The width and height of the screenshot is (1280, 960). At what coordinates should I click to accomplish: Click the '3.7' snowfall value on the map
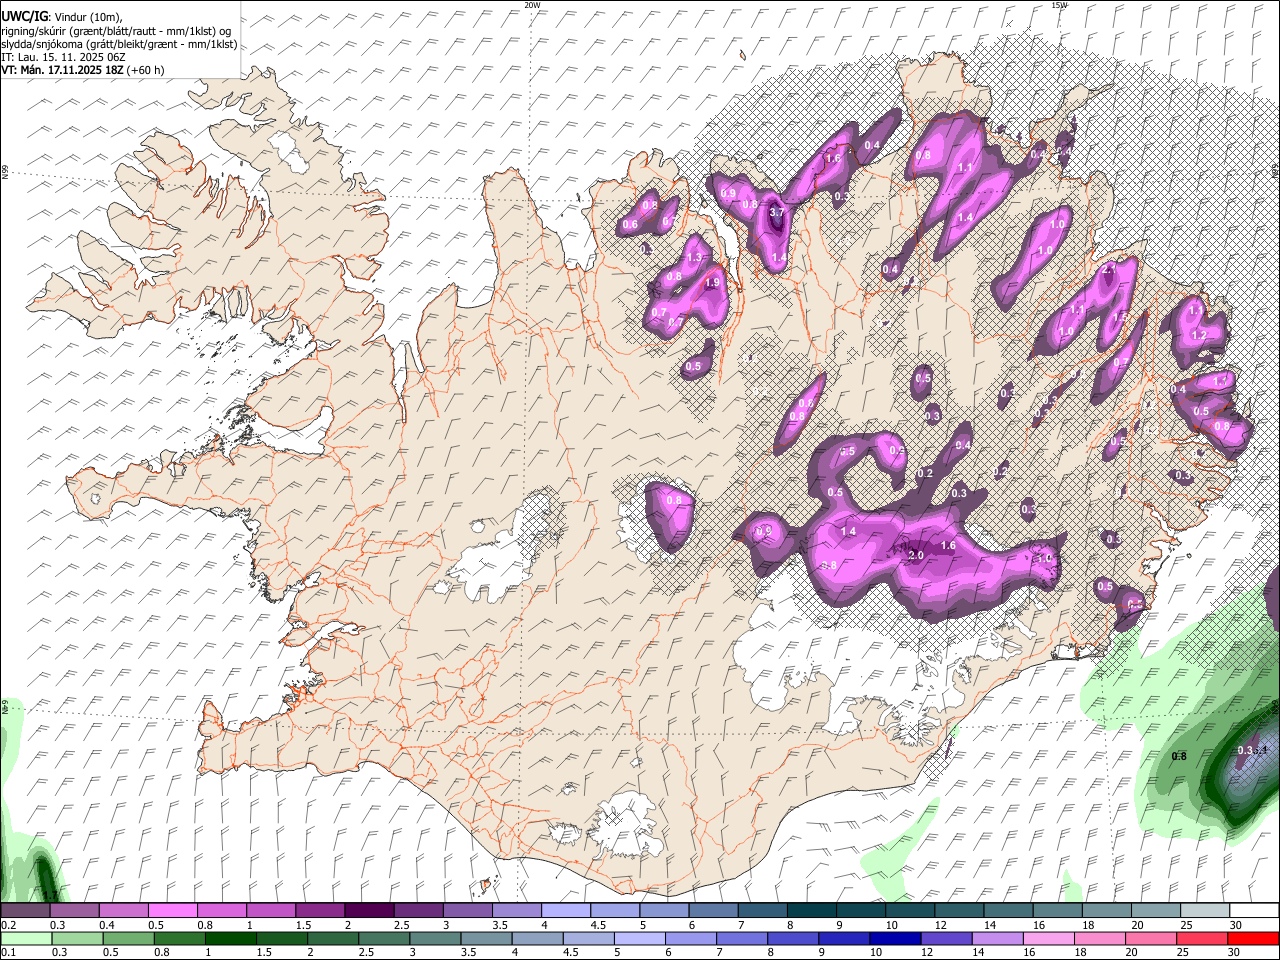point(776,213)
